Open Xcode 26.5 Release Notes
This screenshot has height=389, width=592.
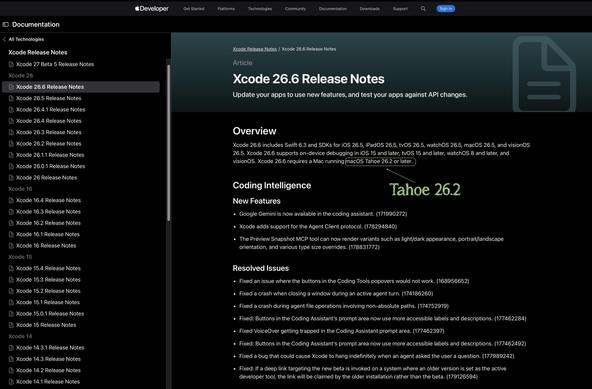(48, 98)
